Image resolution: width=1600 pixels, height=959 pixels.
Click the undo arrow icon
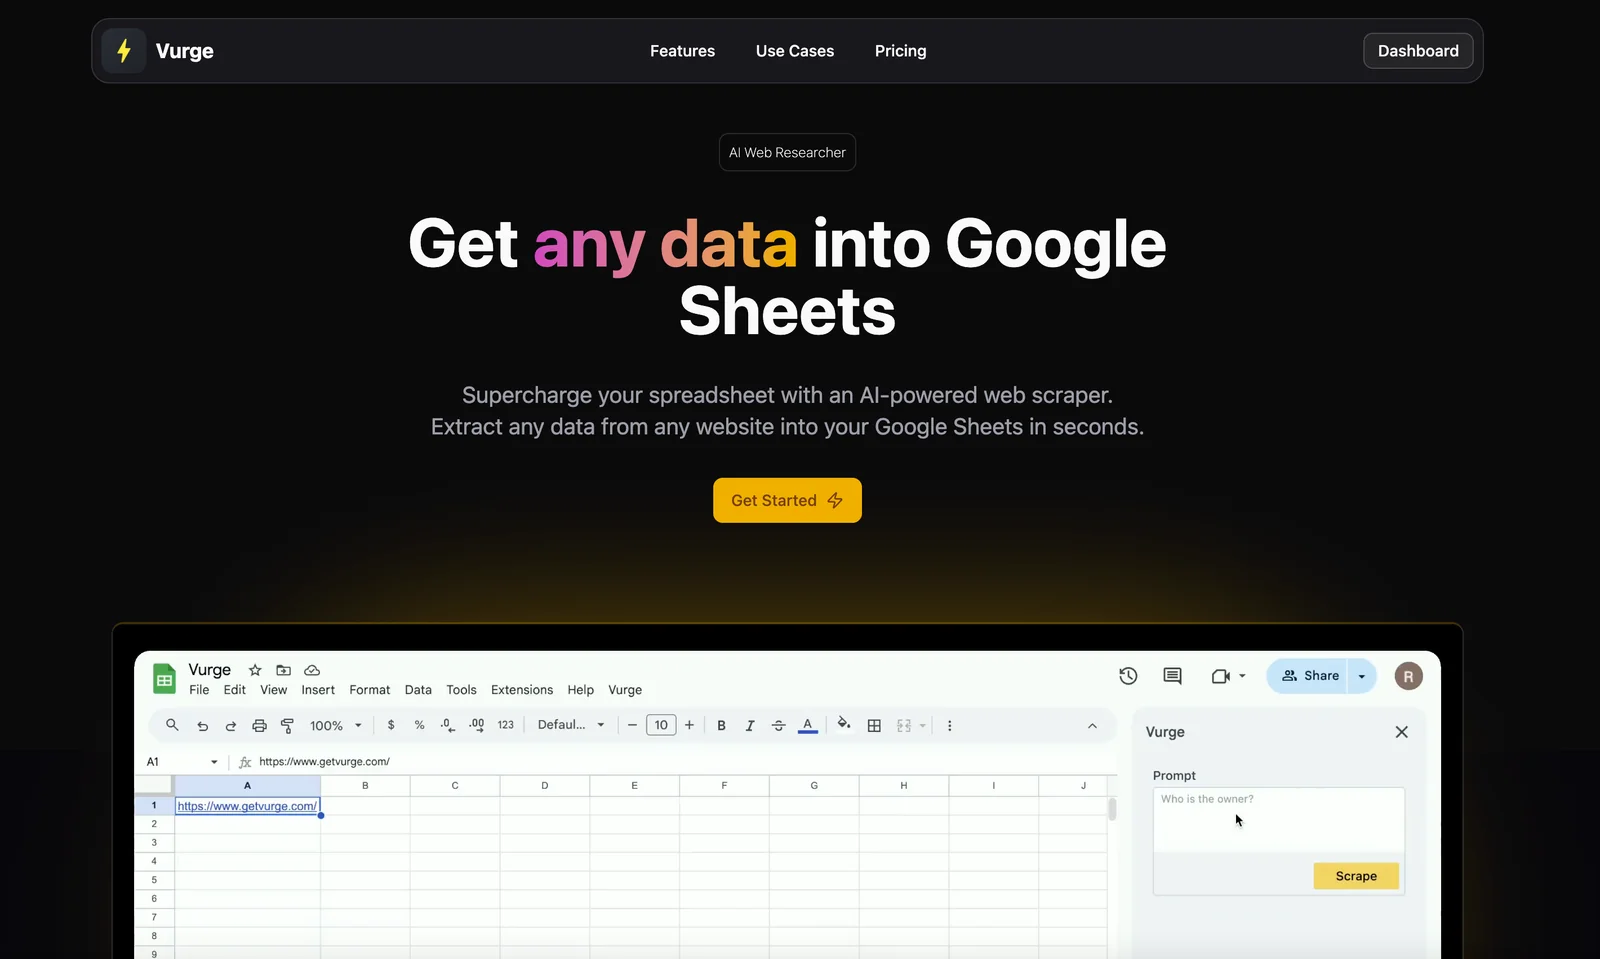[203, 726]
